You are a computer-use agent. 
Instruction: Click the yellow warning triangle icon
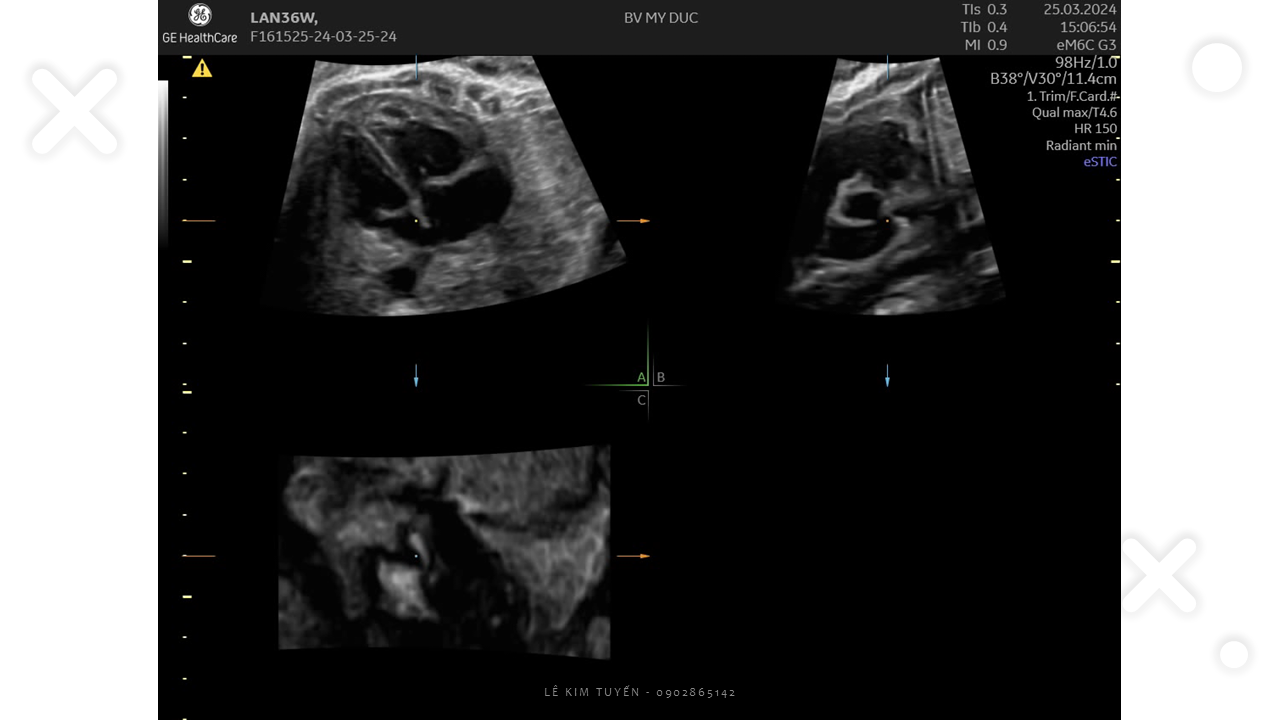pos(202,69)
